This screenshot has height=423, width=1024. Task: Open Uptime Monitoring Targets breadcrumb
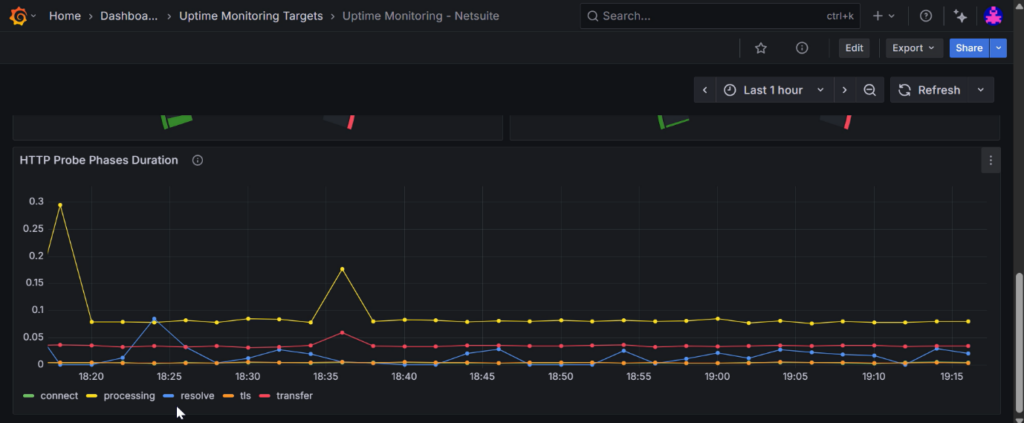[251, 16]
